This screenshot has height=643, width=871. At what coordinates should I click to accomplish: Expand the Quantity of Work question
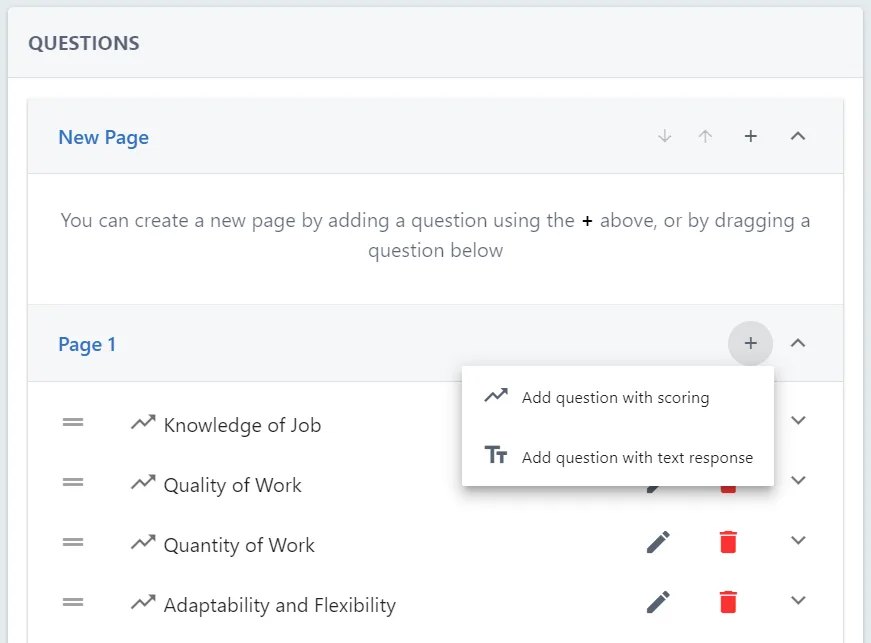(798, 540)
